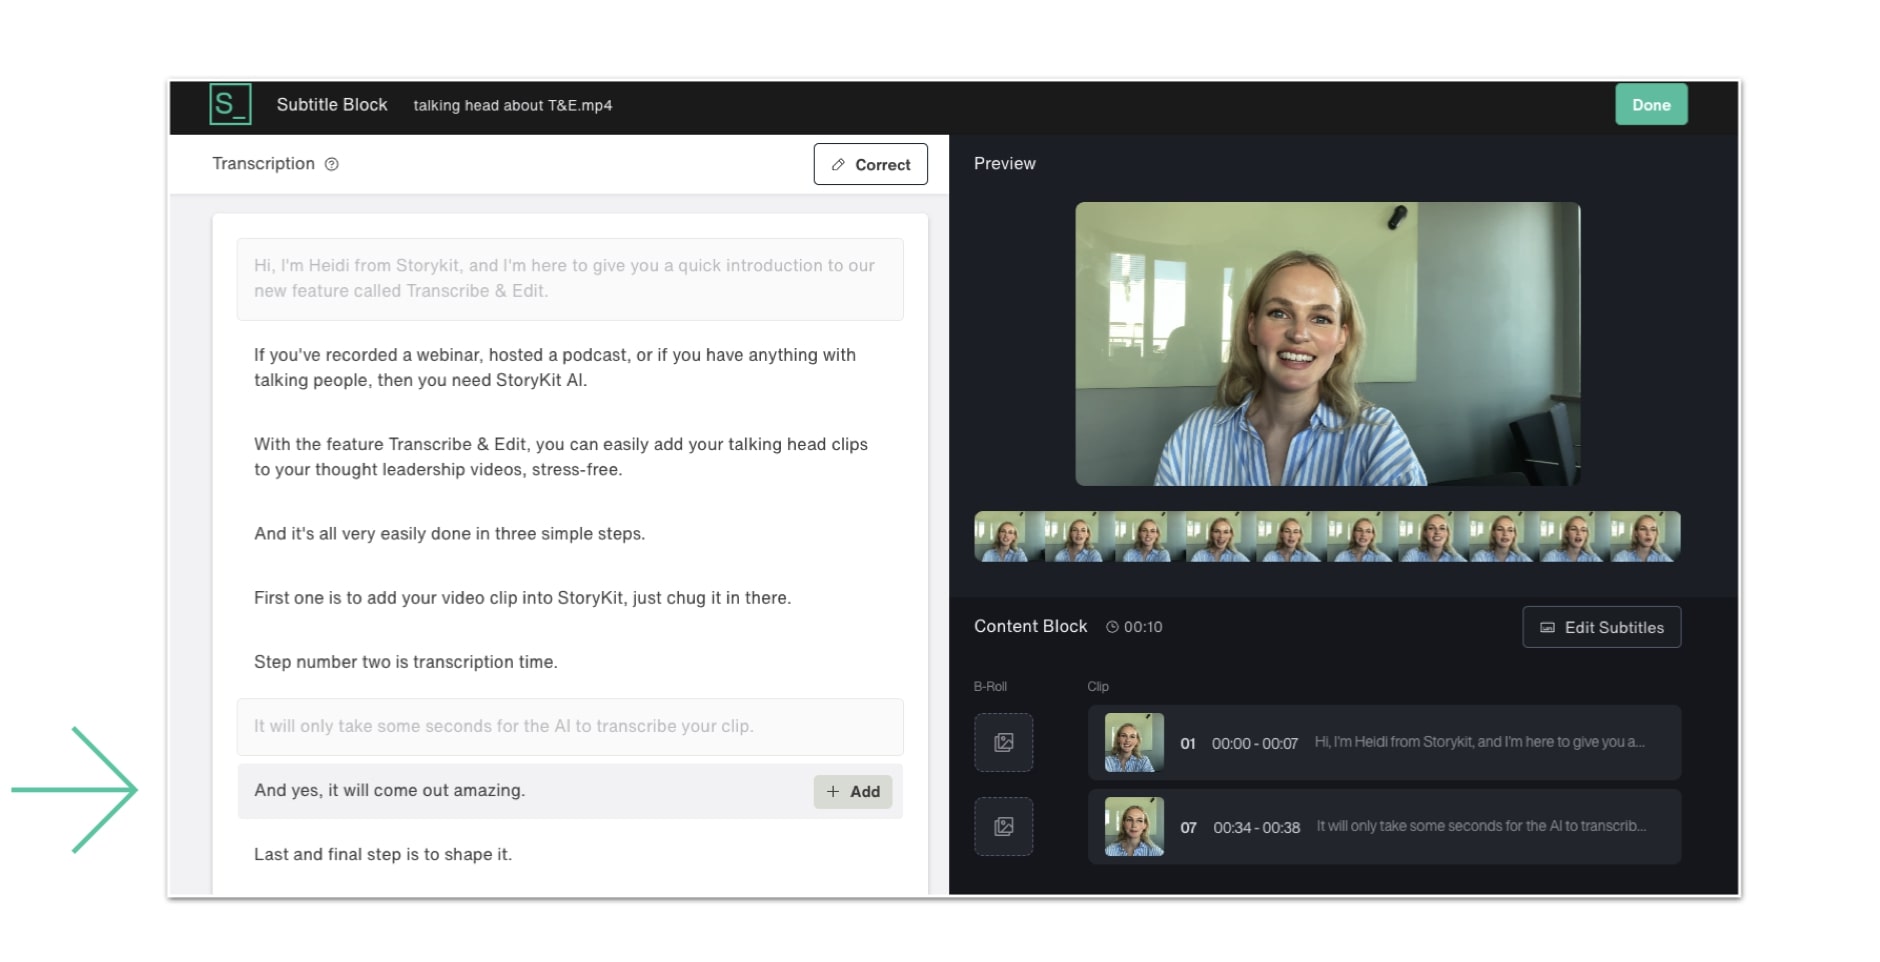
Task: Select 'And it's all very easily done' sentence
Action: [x=449, y=534]
